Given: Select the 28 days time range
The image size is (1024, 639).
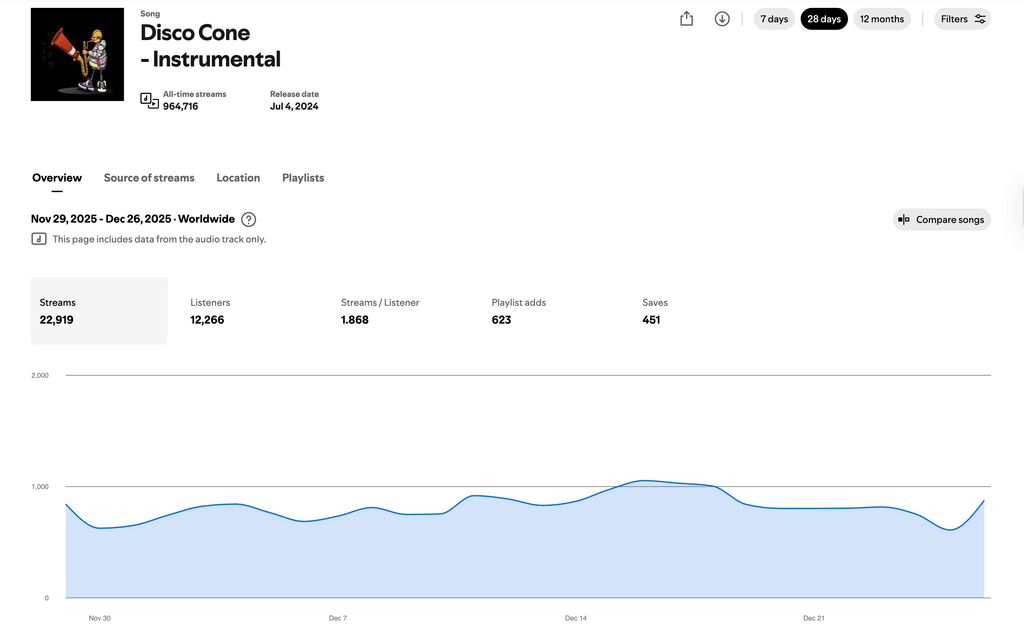Looking at the screenshot, I should tap(824, 19).
